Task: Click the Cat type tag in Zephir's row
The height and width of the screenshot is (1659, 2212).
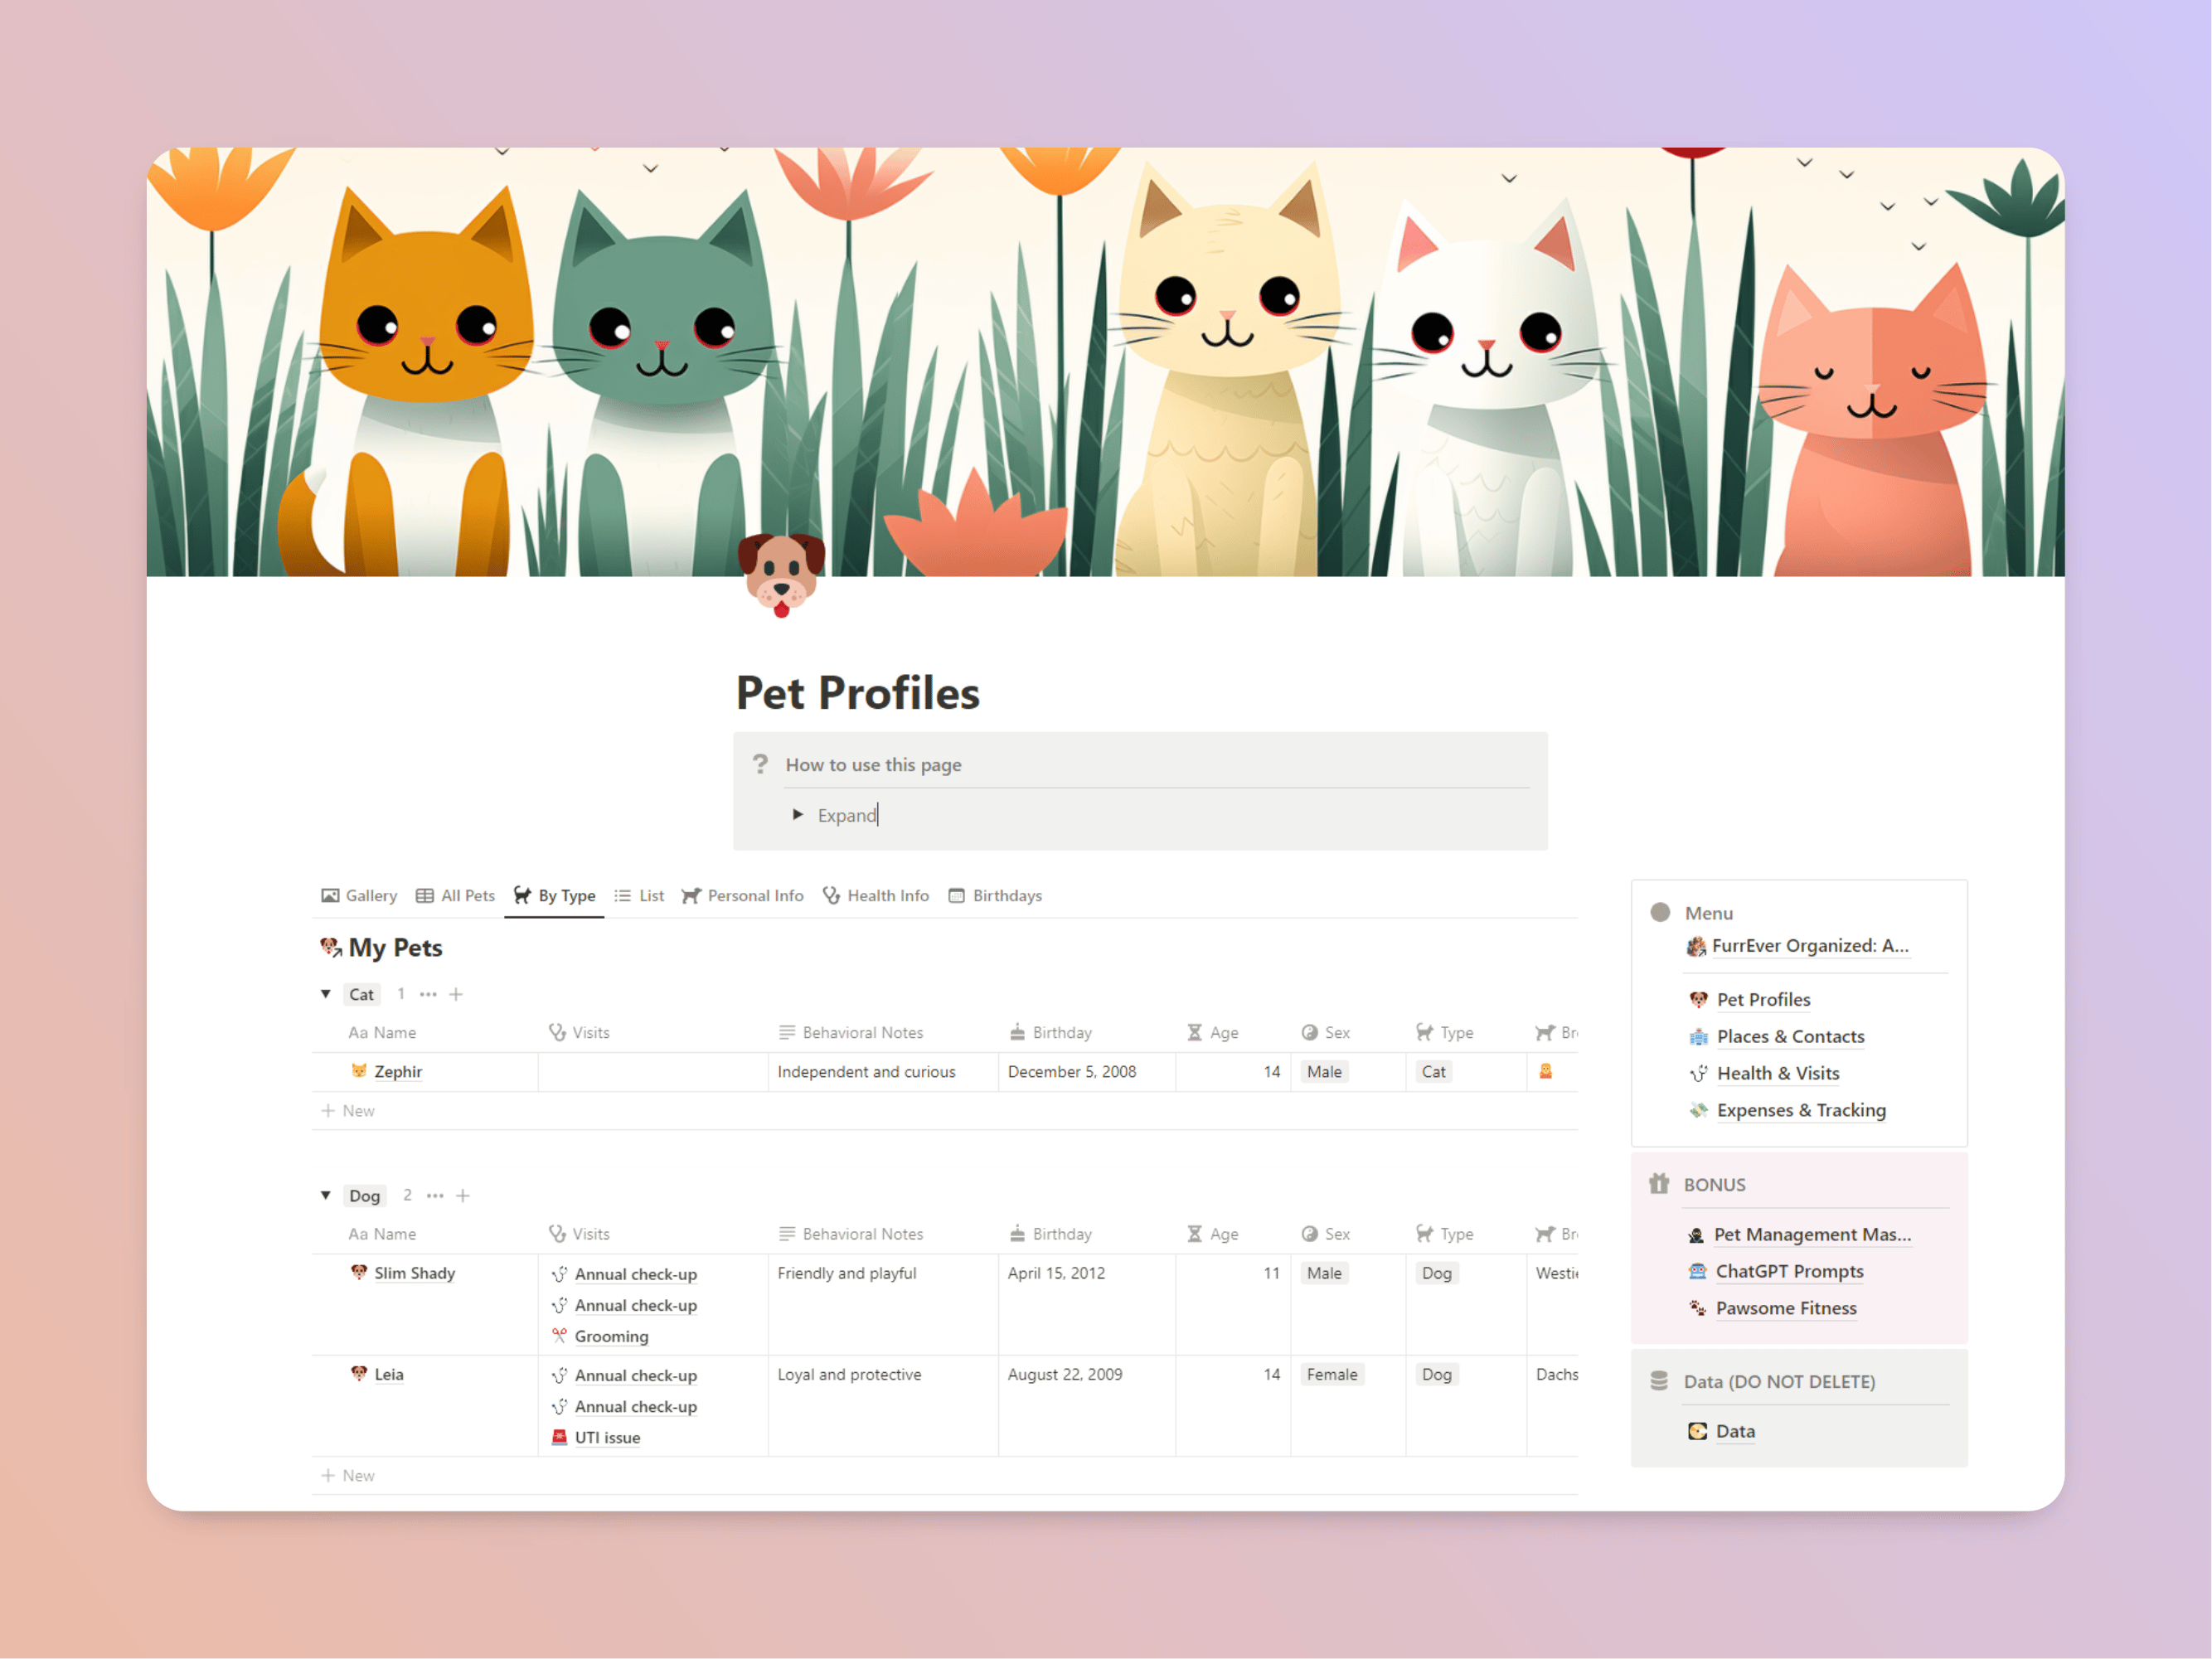Action: point(1433,1072)
